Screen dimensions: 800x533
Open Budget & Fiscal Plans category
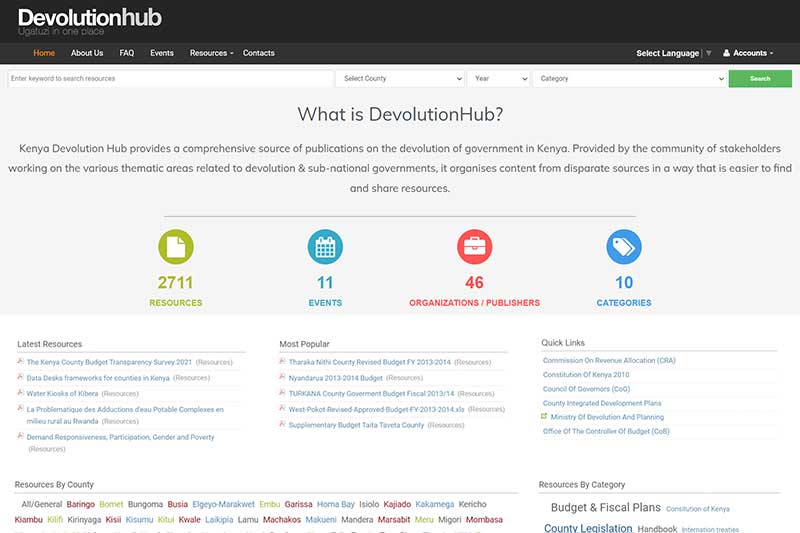tap(606, 508)
